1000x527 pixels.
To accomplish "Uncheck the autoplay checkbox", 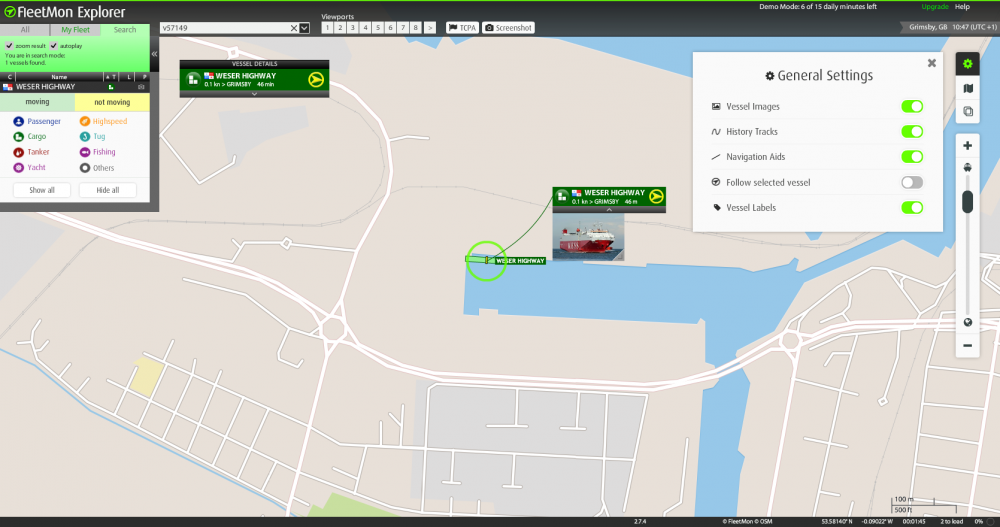I will [x=54, y=46].
